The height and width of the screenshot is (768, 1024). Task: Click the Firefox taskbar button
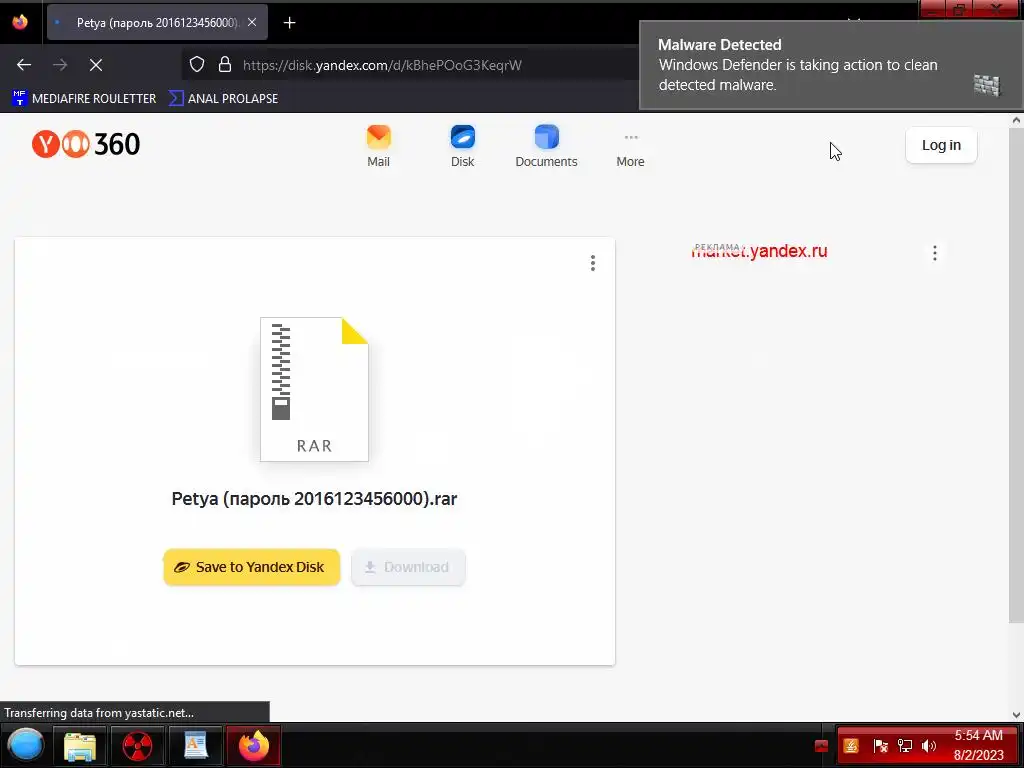(x=253, y=746)
